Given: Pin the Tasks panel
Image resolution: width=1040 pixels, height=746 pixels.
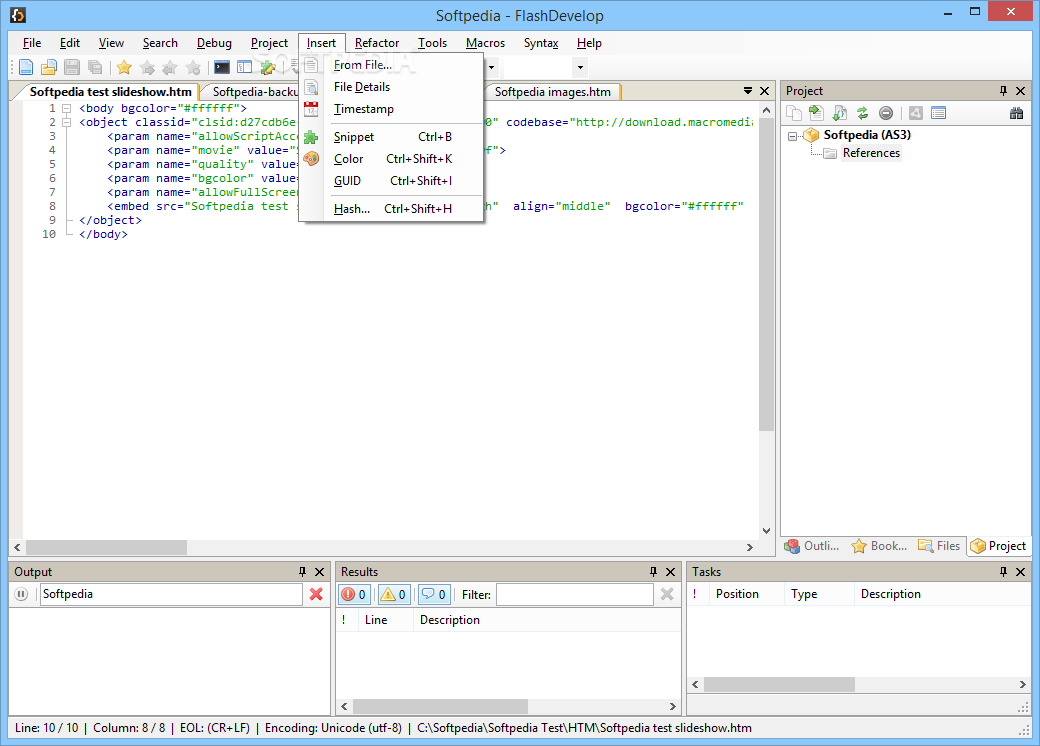Looking at the screenshot, I should (x=1003, y=572).
